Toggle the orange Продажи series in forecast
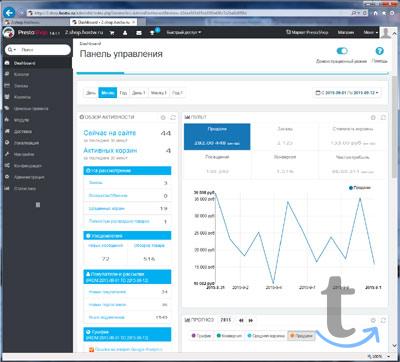 (x=300, y=335)
